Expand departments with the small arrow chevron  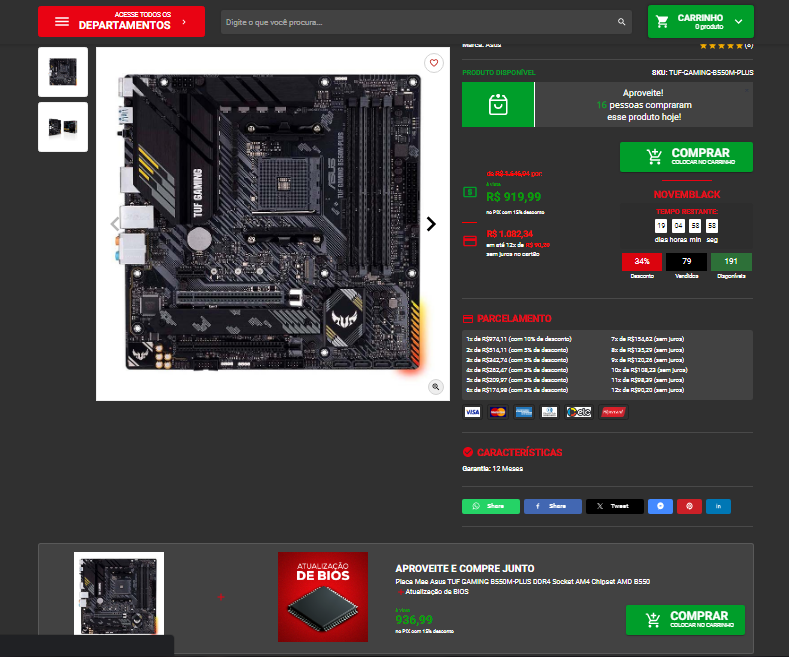pyautogui.click(x=184, y=22)
